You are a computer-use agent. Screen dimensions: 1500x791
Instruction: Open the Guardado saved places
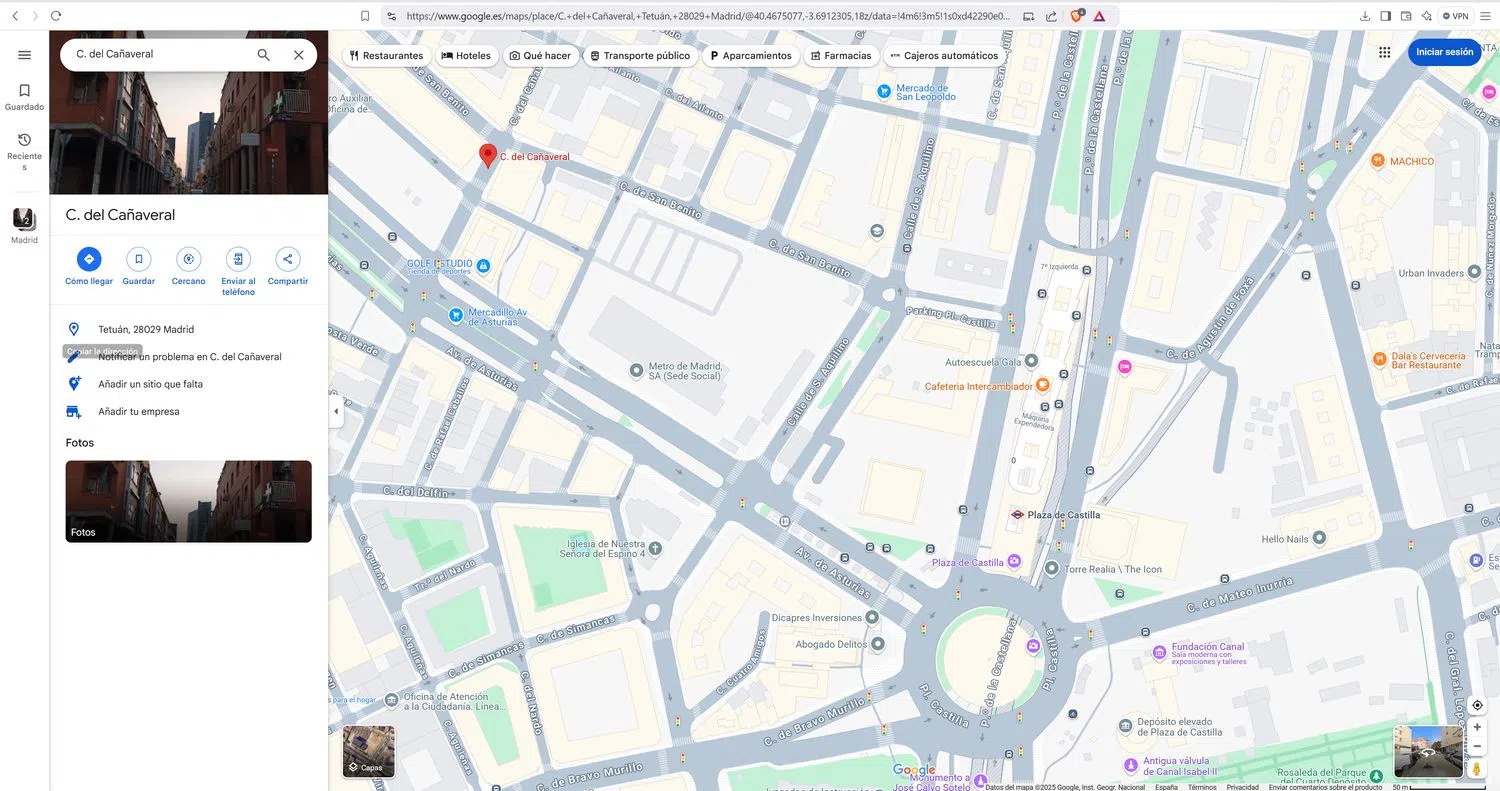(25, 97)
